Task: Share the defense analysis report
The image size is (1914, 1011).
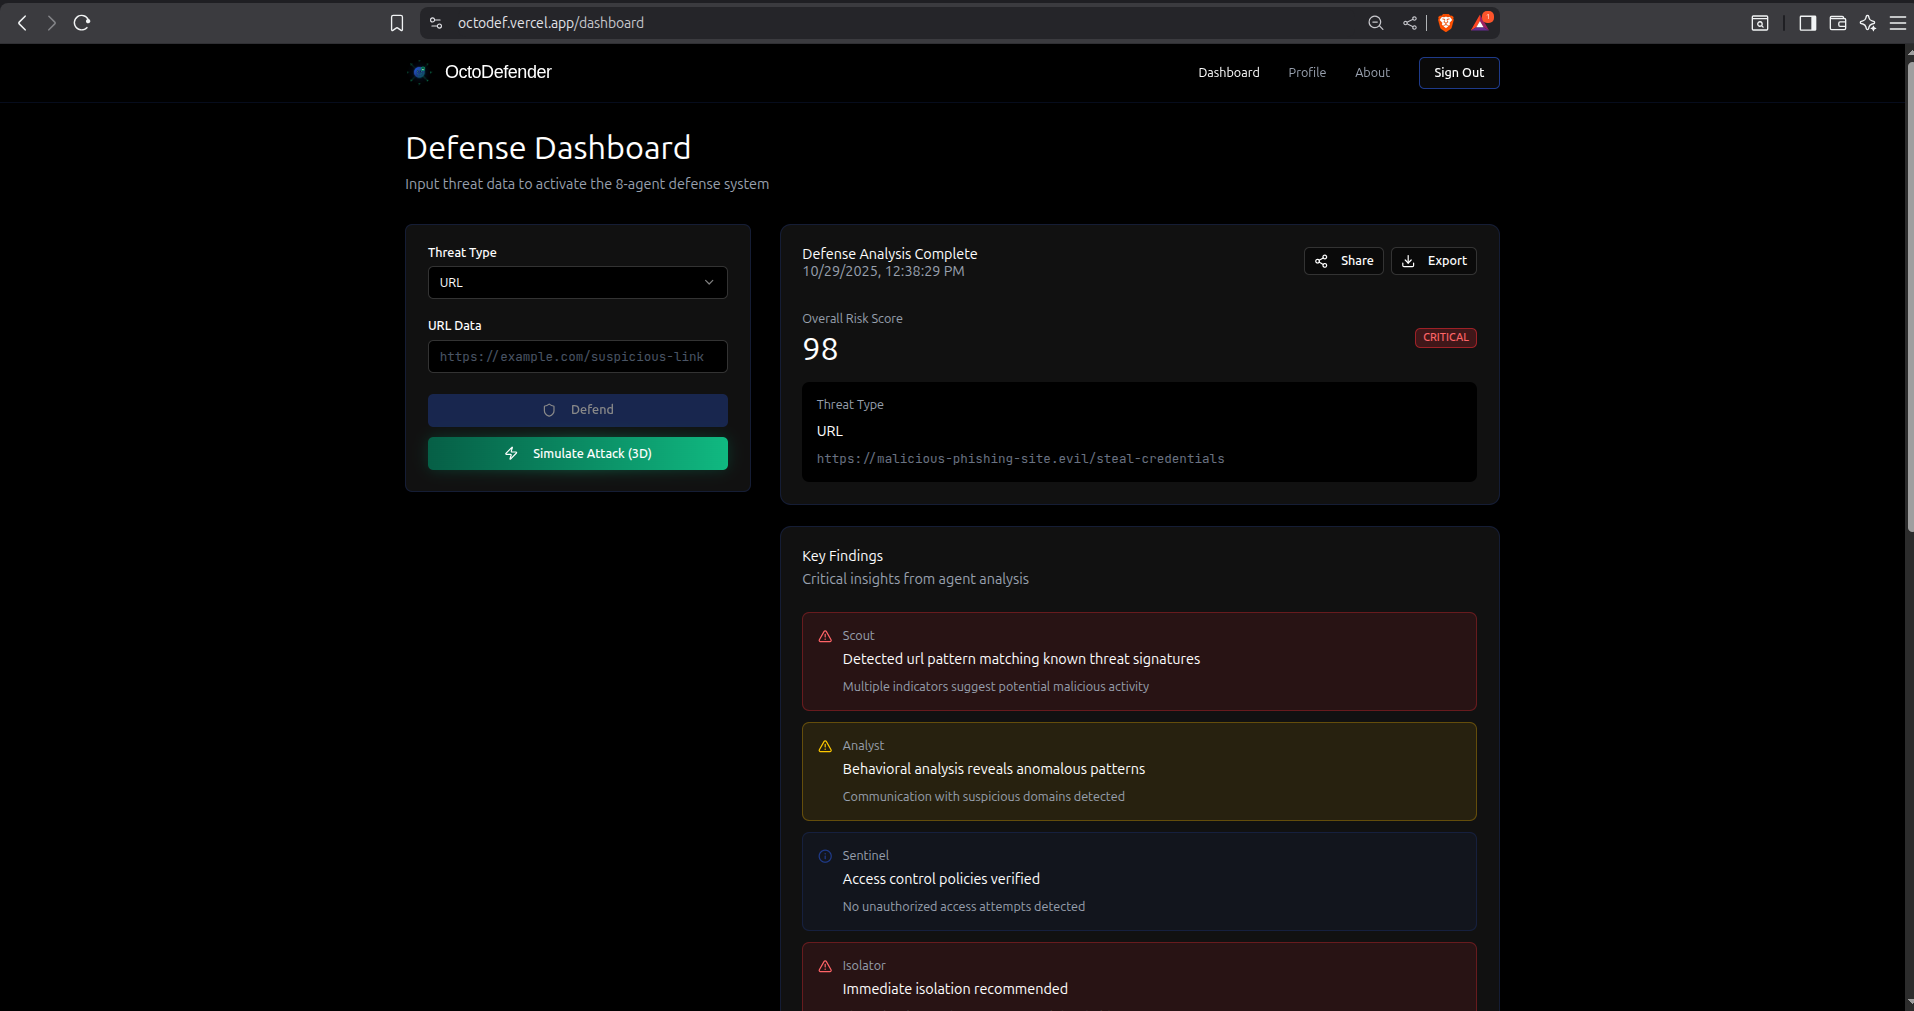Action: click(x=1344, y=261)
